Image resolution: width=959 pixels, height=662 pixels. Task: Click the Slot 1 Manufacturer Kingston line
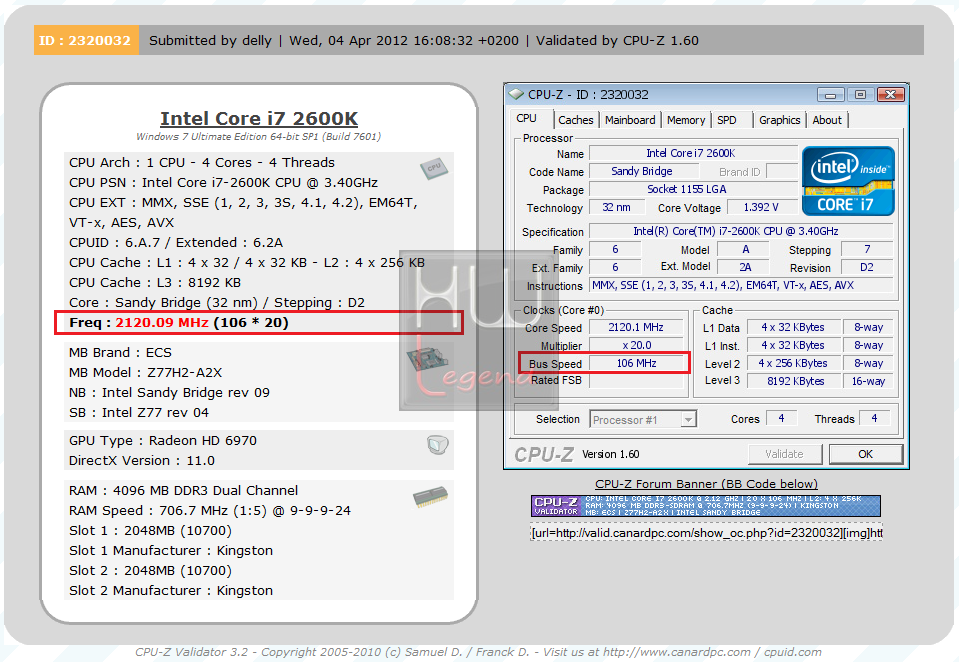171,551
